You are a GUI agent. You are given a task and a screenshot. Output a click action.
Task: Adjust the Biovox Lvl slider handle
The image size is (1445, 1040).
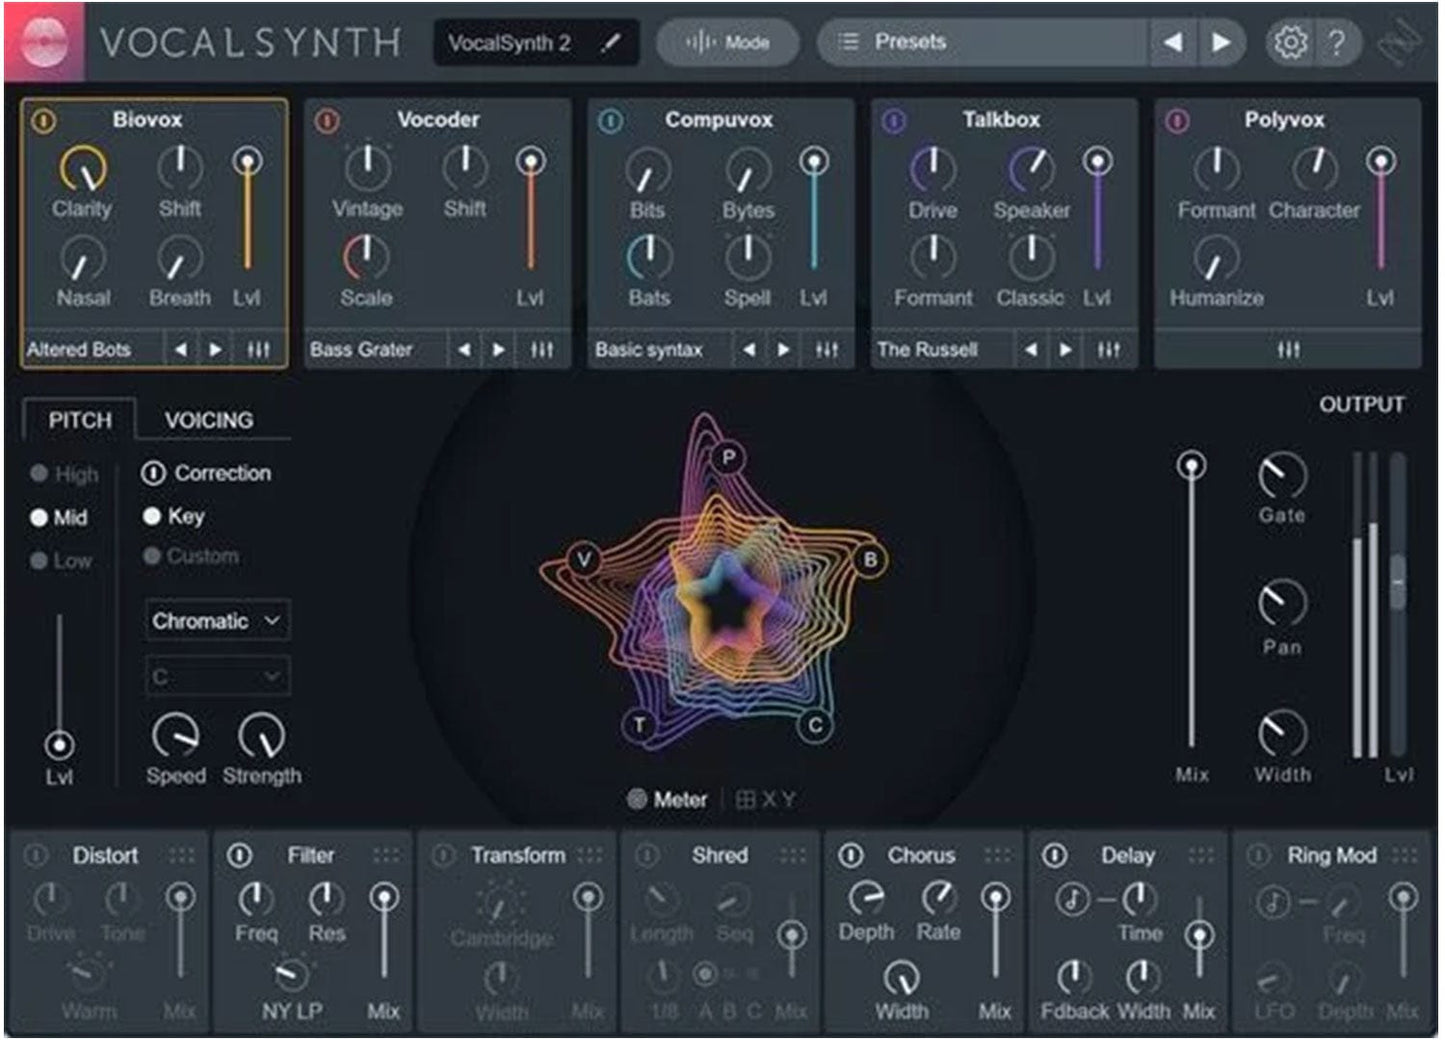point(247,161)
